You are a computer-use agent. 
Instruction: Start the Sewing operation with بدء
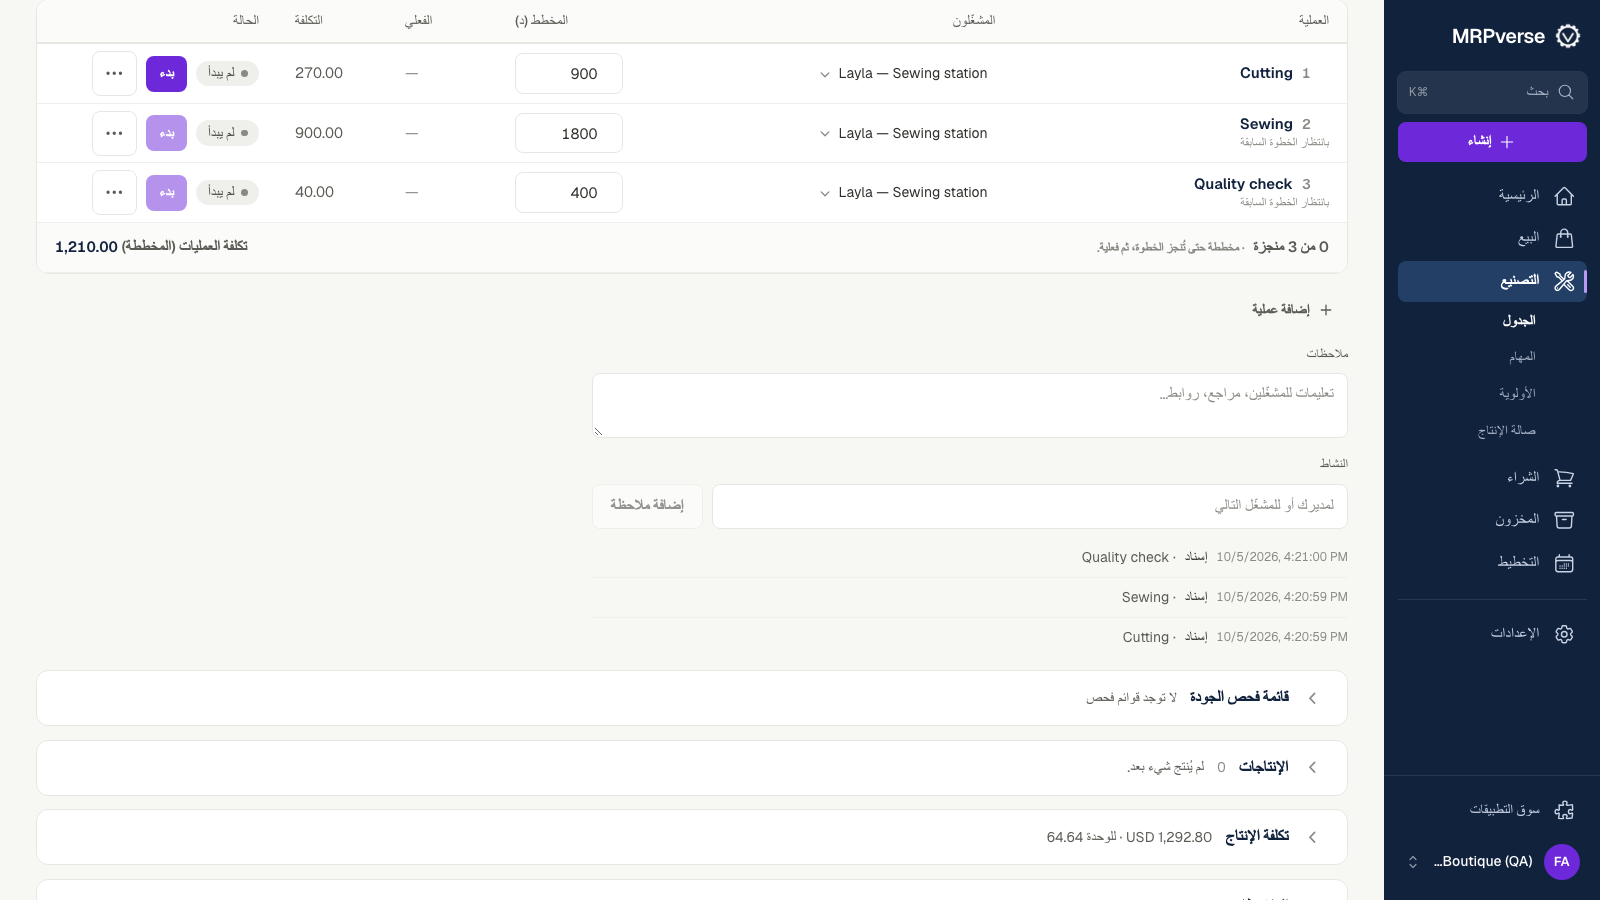click(166, 133)
